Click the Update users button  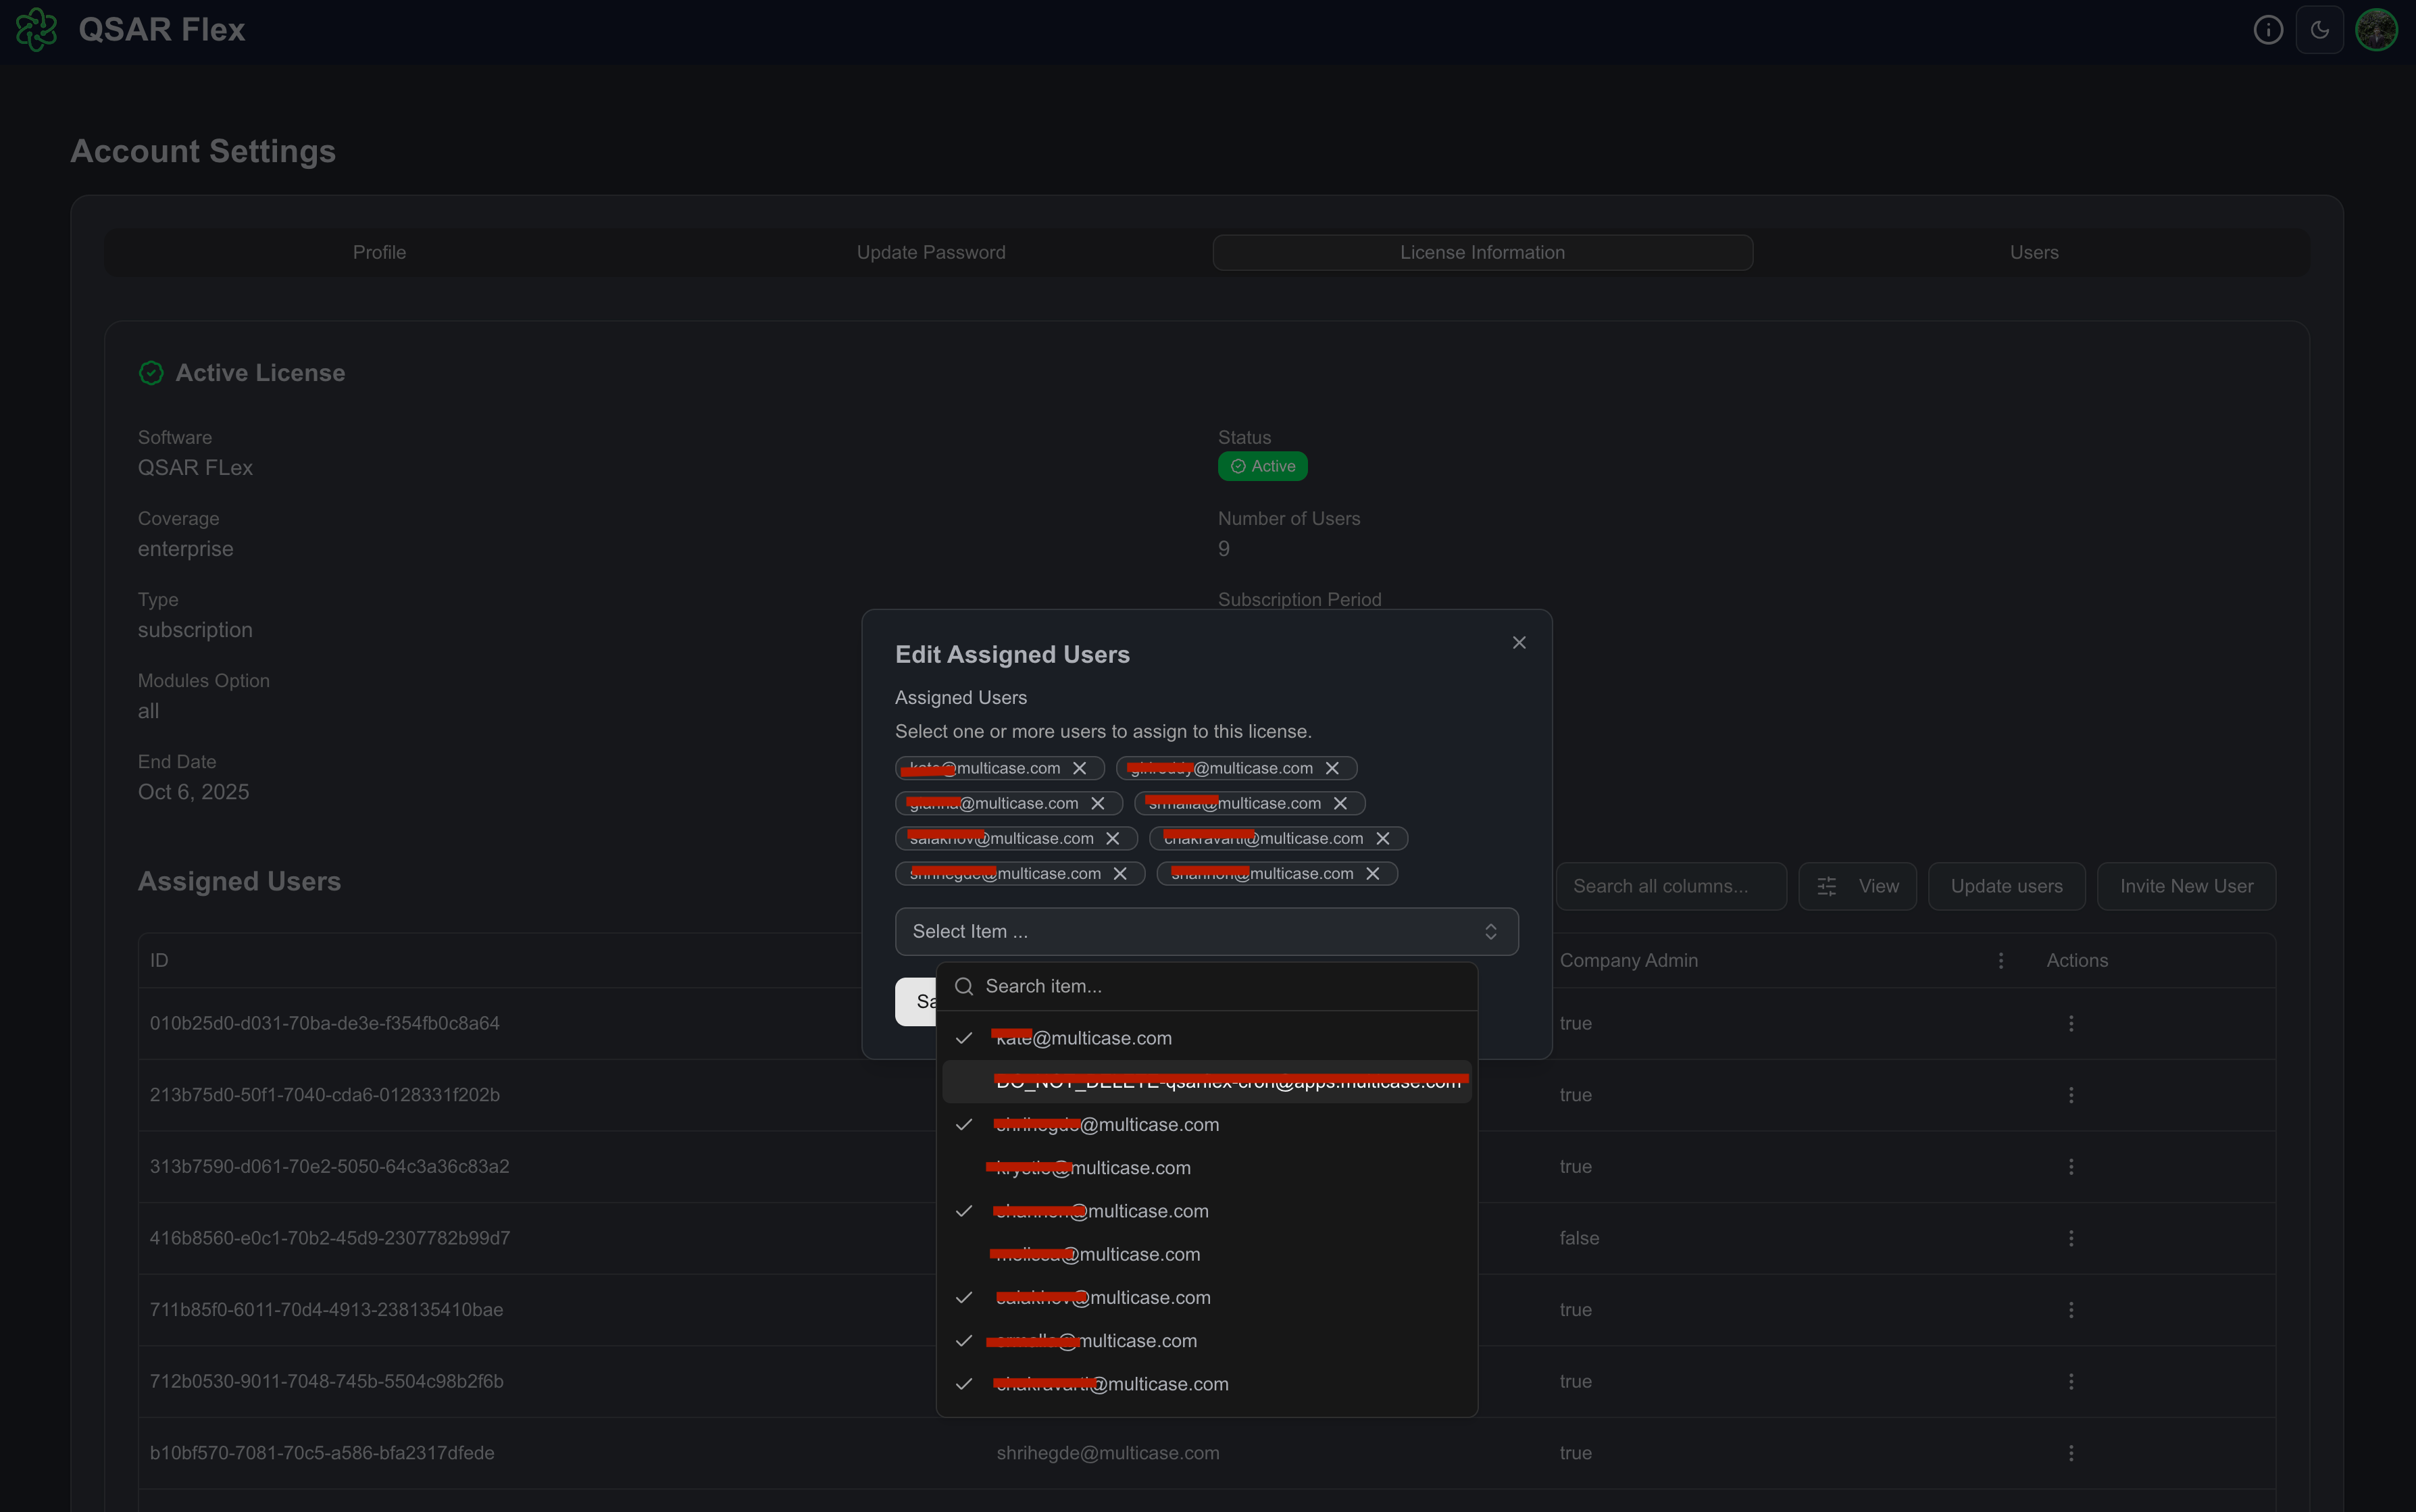click(x=2006, y=886)
